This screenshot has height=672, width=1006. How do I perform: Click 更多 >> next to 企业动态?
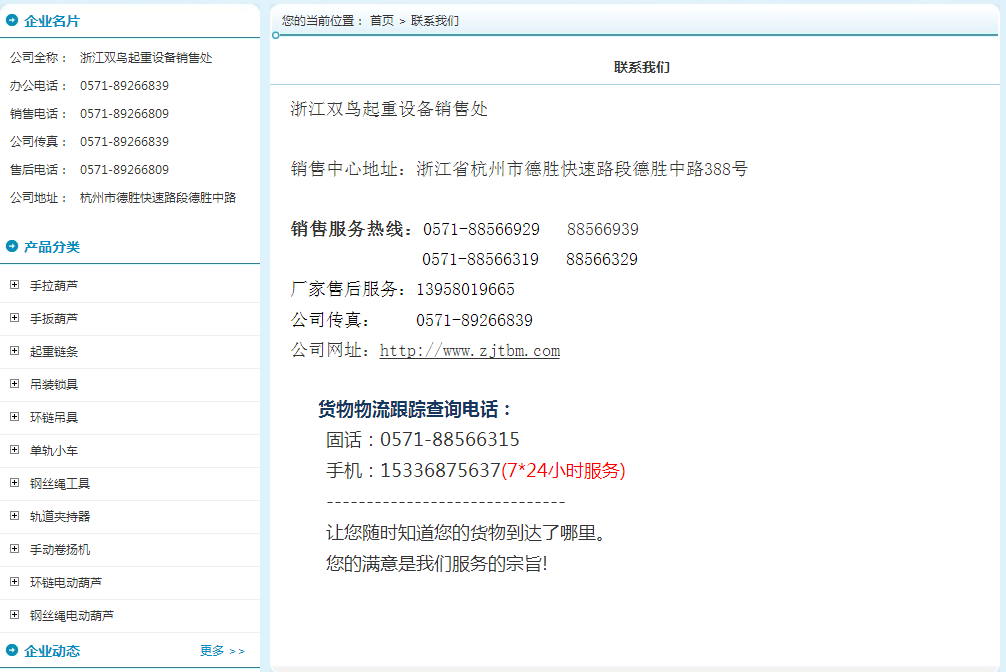click(x=222, y=651)
